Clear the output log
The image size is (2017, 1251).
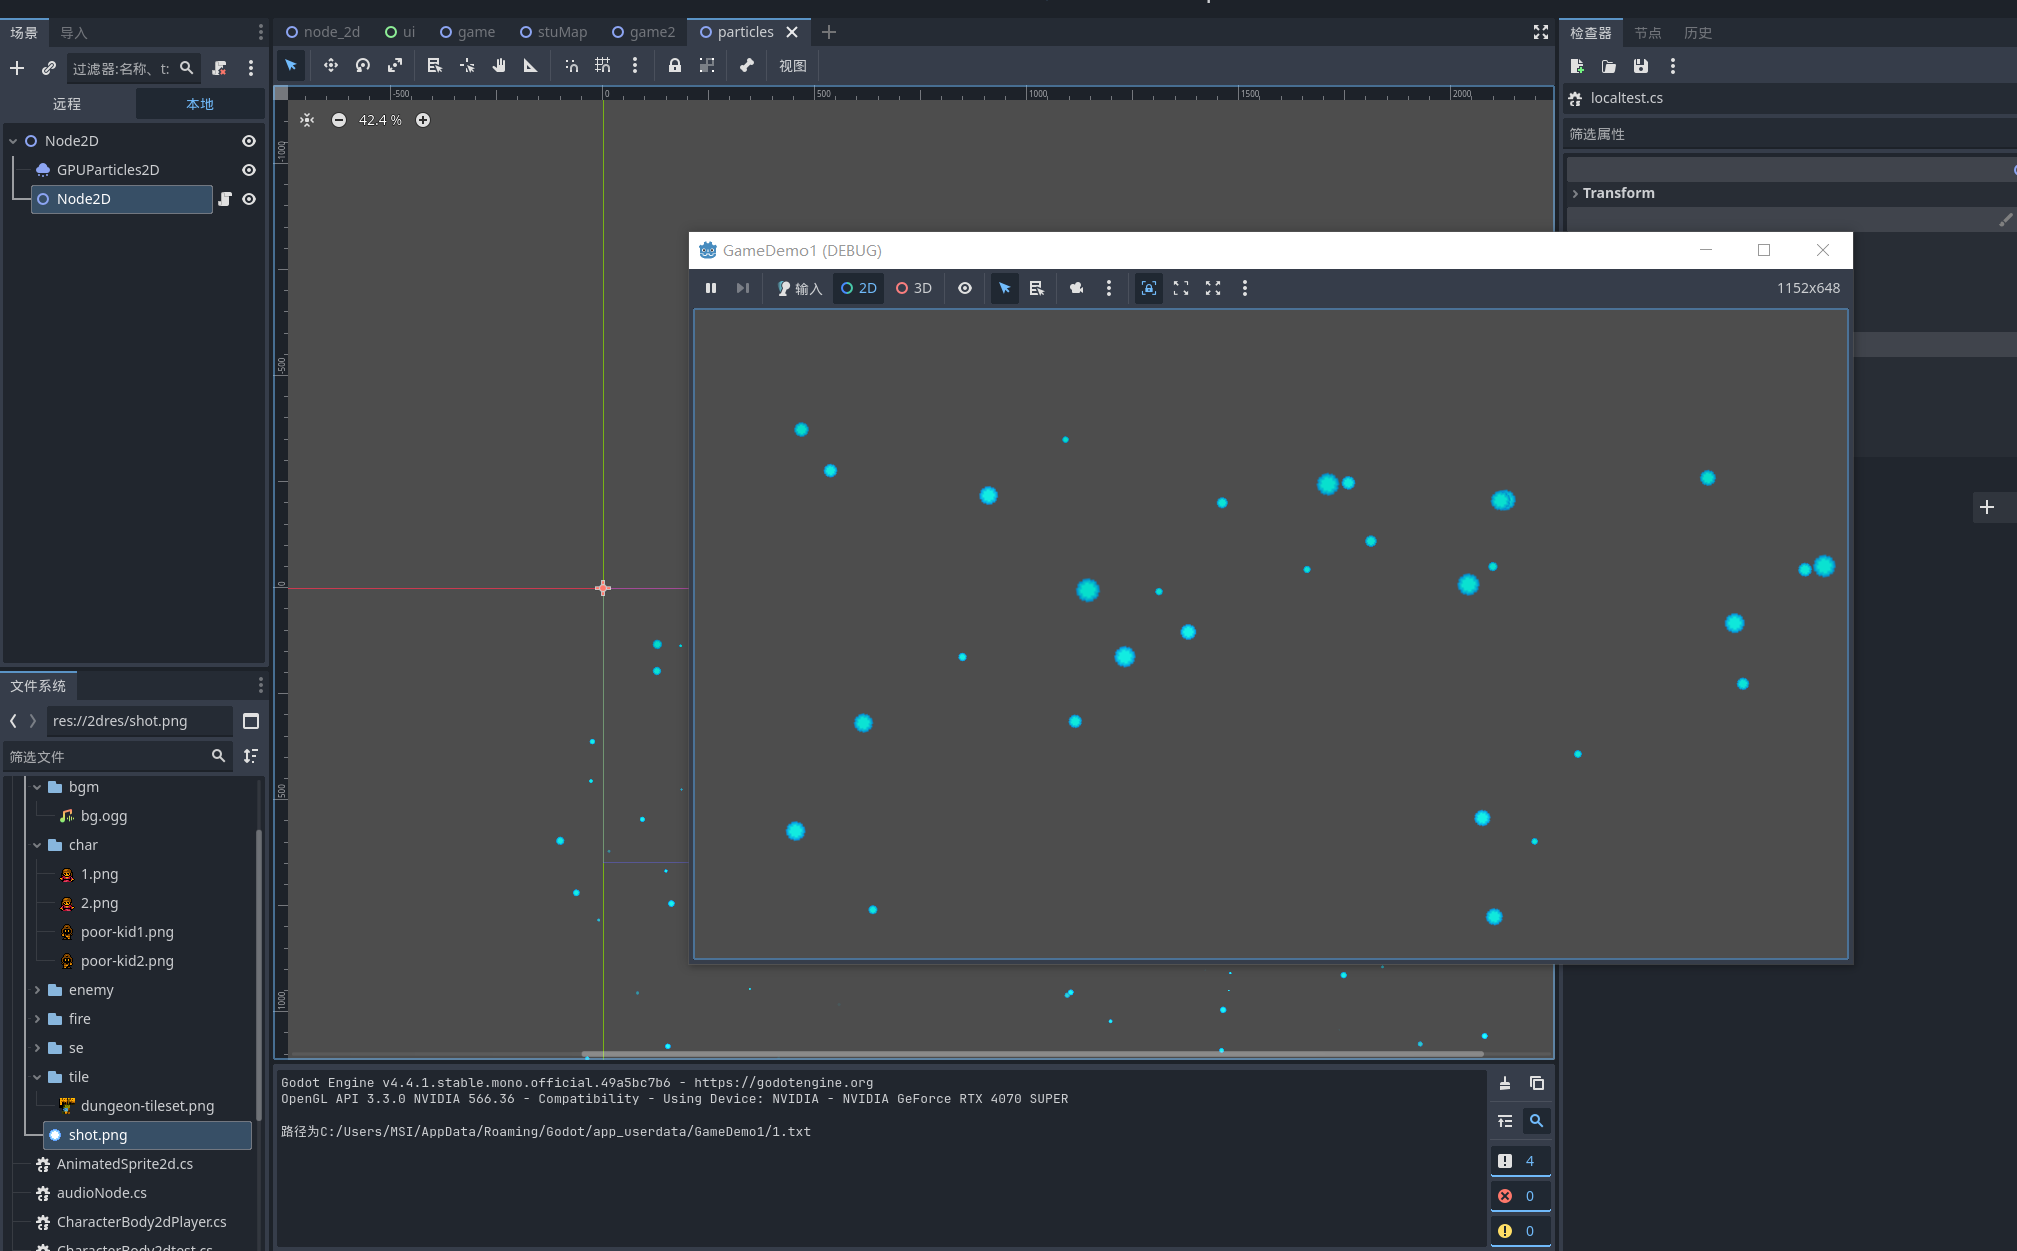point(1505,1083)
